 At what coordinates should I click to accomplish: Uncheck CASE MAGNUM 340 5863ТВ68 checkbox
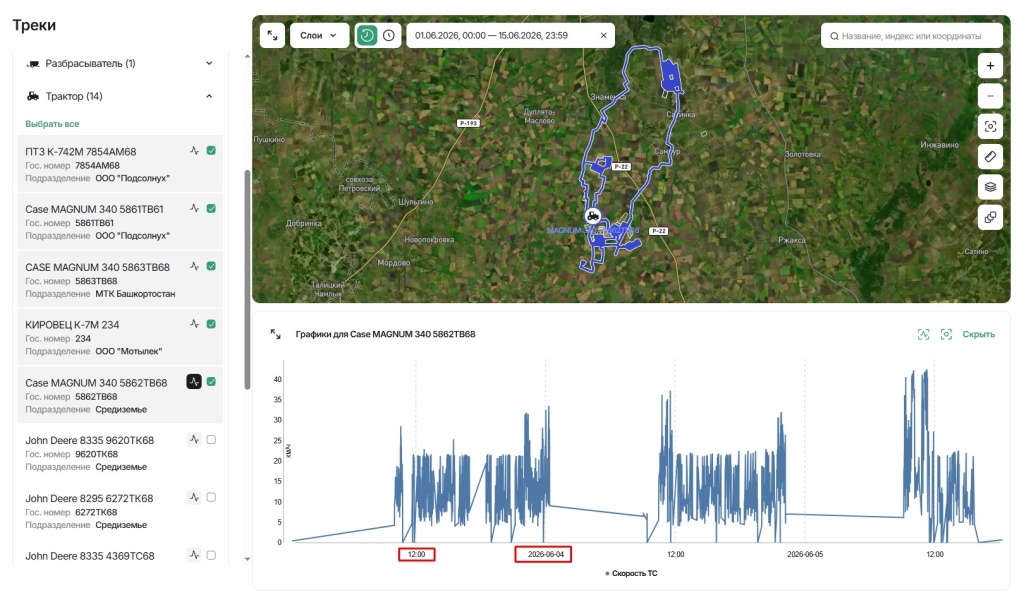click(211, 266)
